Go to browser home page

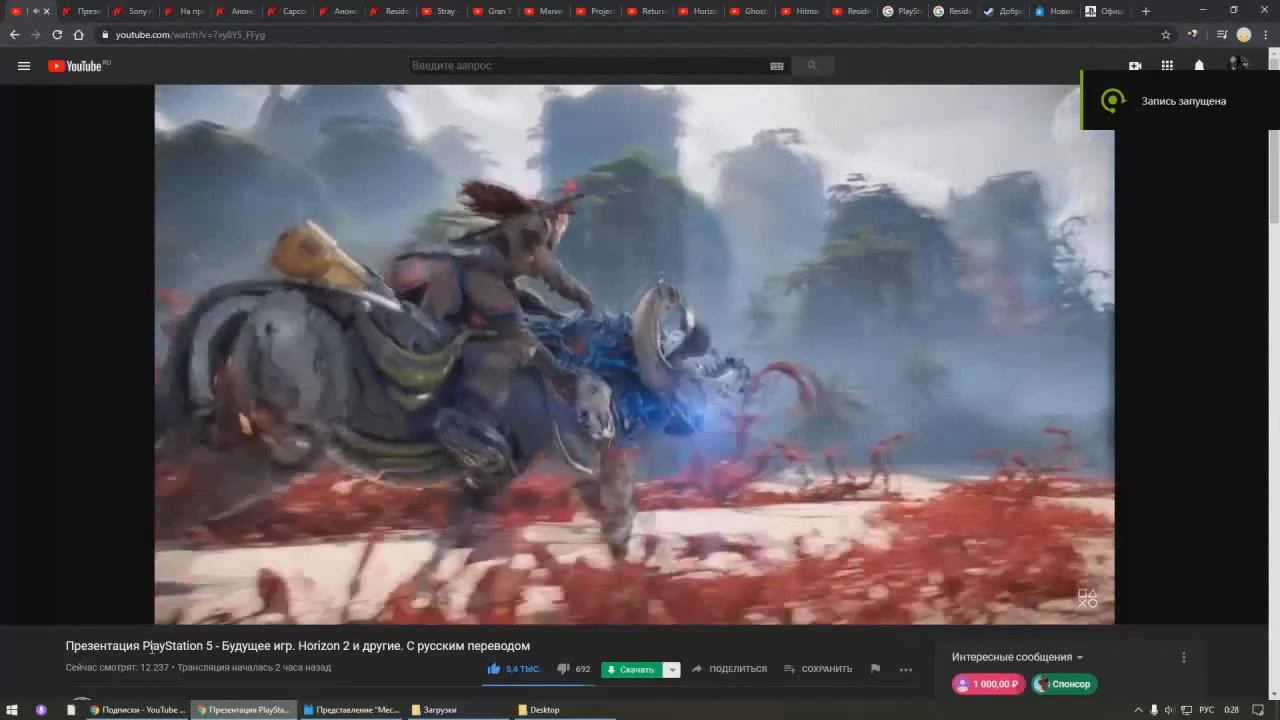[x=78, y=35]
